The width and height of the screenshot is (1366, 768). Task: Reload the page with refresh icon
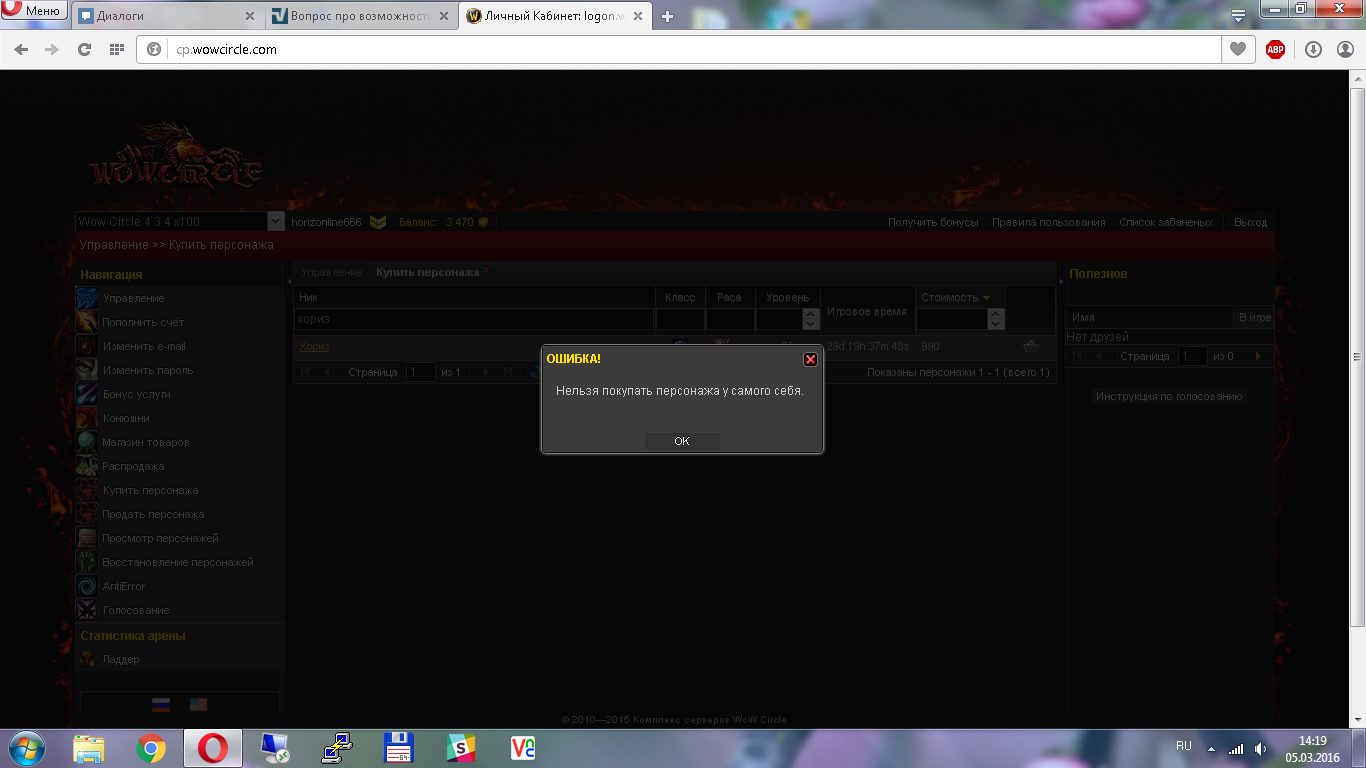(x=84, y=49)
